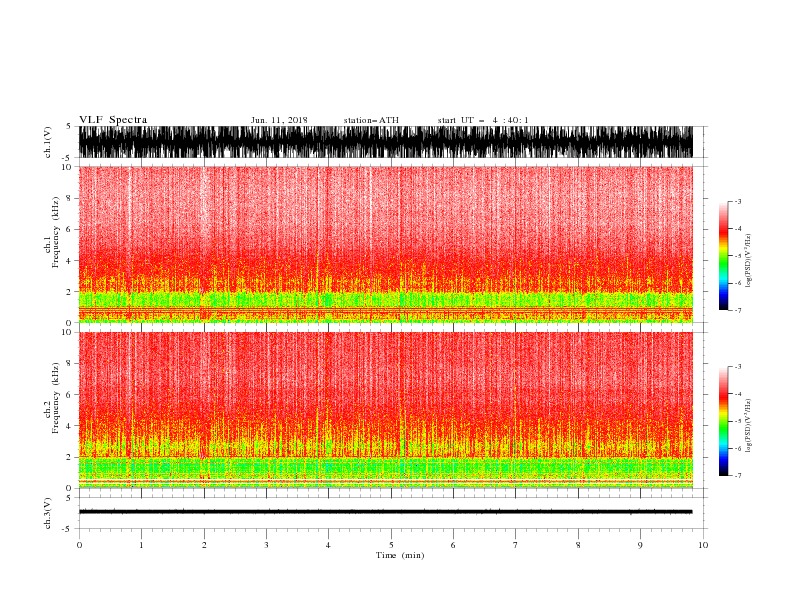Click the "-5" label on ch.1 colorbar
The width and height of the screenshot is (792, 612).
(x=738, y=256)
